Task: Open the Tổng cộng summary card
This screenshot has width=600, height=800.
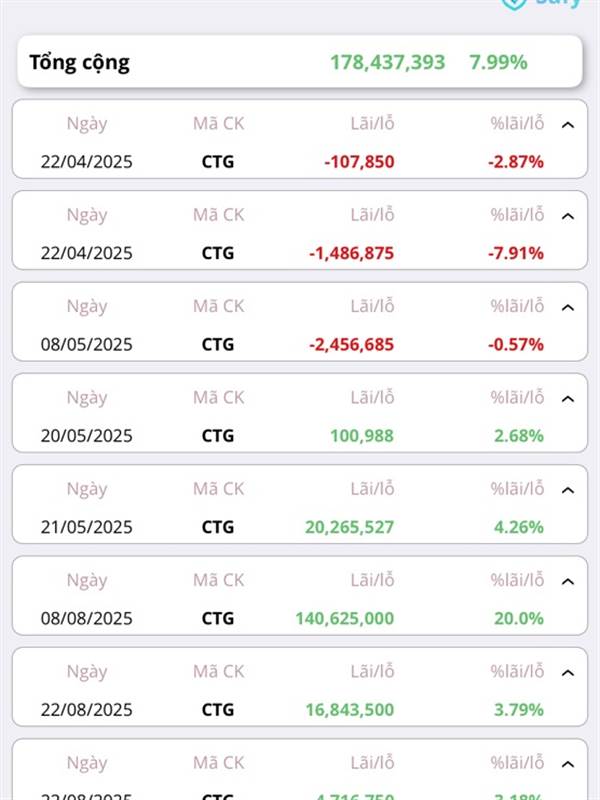Action: click(300, 62)
